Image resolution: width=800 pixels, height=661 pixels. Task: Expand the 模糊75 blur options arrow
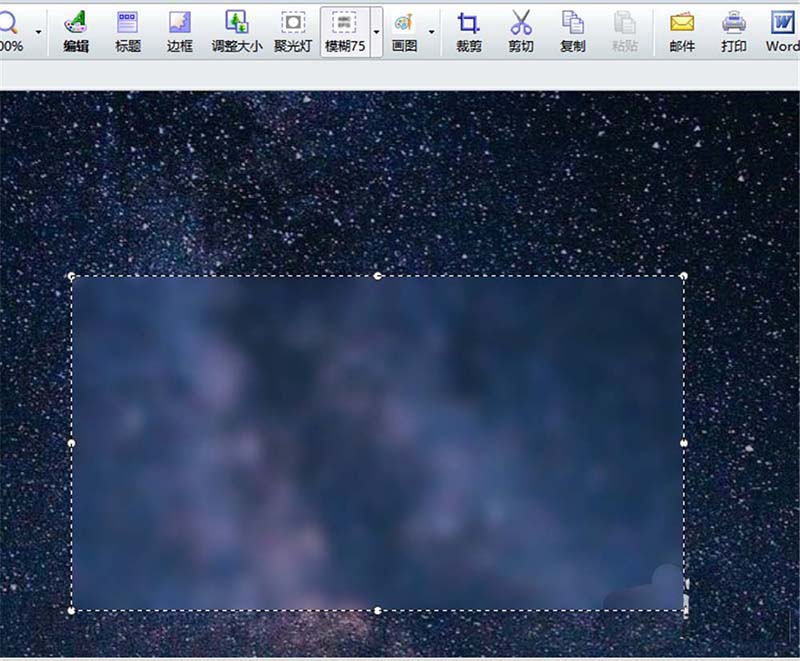[x=377, y=32]
